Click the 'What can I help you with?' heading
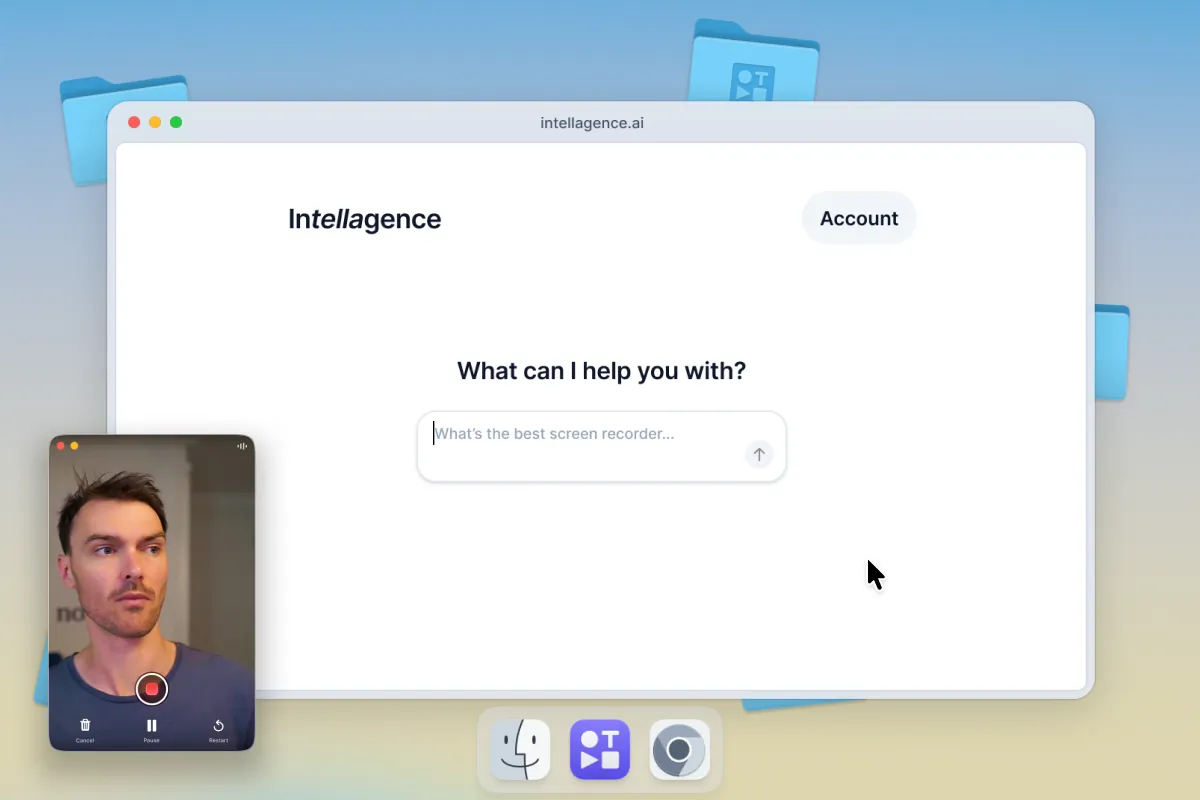Screen dimensions: 1200x800 pos(602,371)
